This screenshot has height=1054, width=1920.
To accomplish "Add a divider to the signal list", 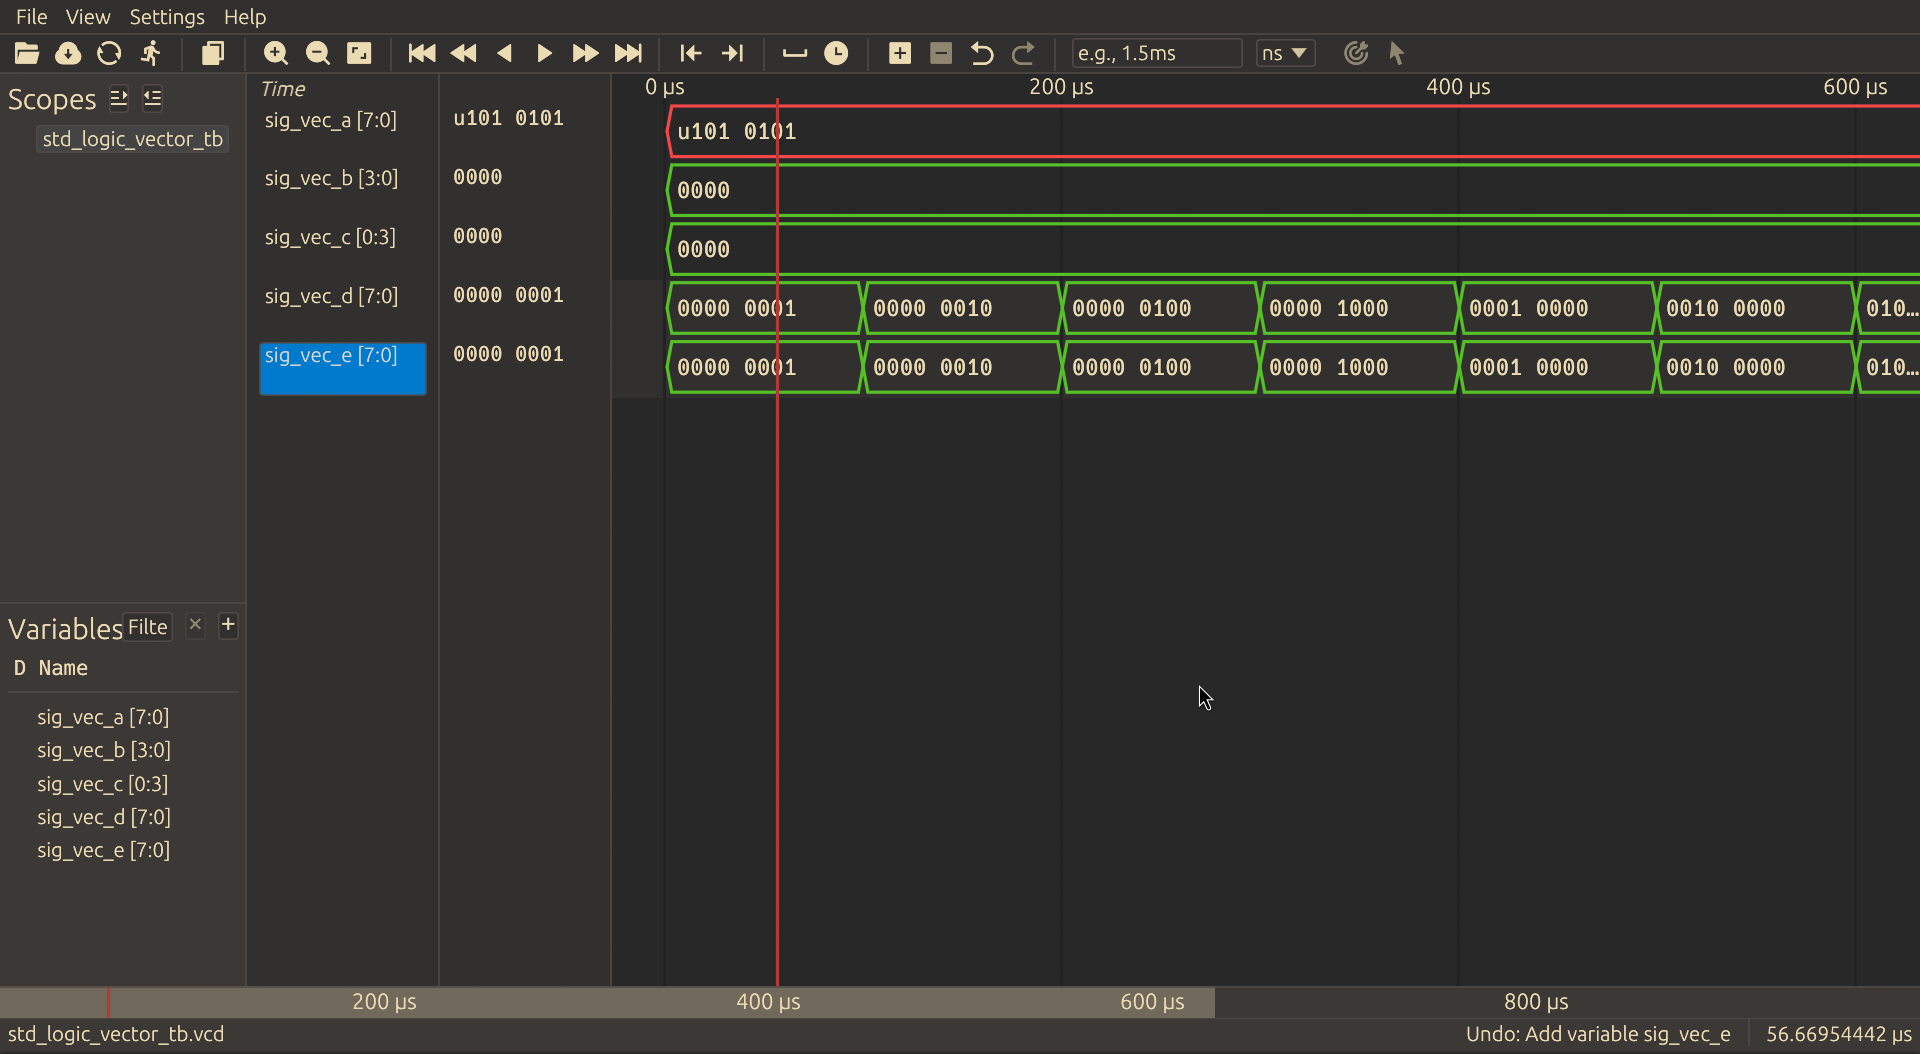I will [x=795, y=53].
